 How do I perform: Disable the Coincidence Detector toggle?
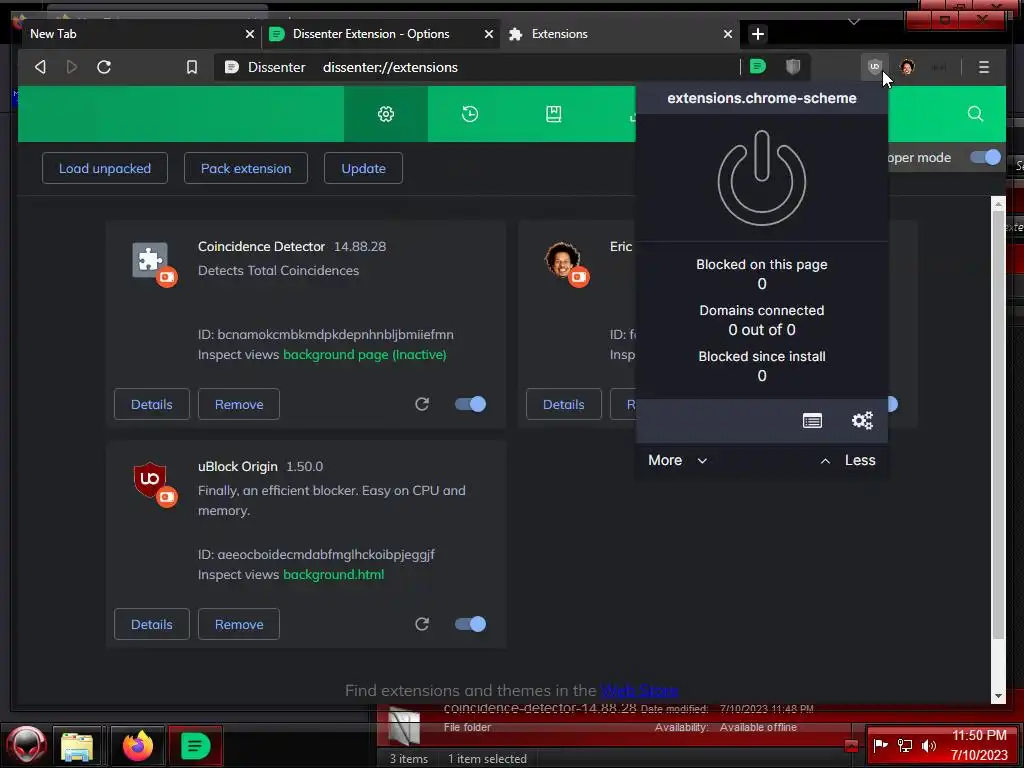pos(470,404)
